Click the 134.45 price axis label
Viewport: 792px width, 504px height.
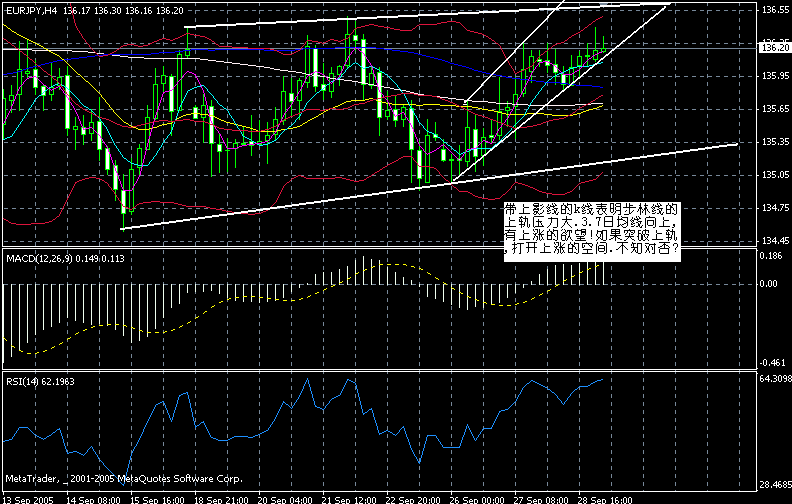click(775, 241)
